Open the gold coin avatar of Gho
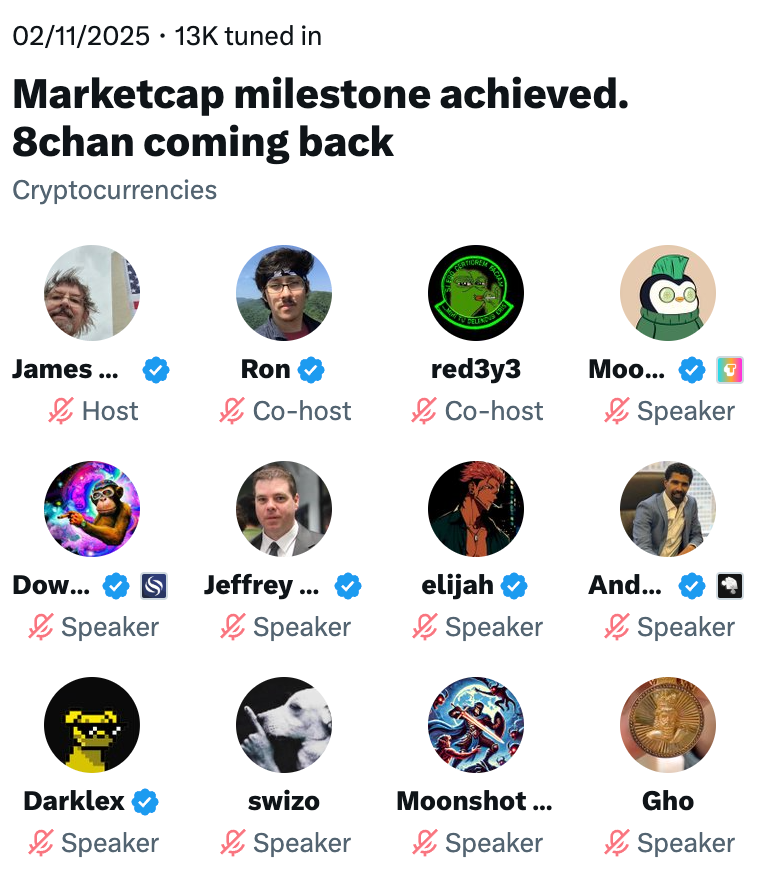Image resolution: width=764 pixels, height=872 pixels. 668,725
